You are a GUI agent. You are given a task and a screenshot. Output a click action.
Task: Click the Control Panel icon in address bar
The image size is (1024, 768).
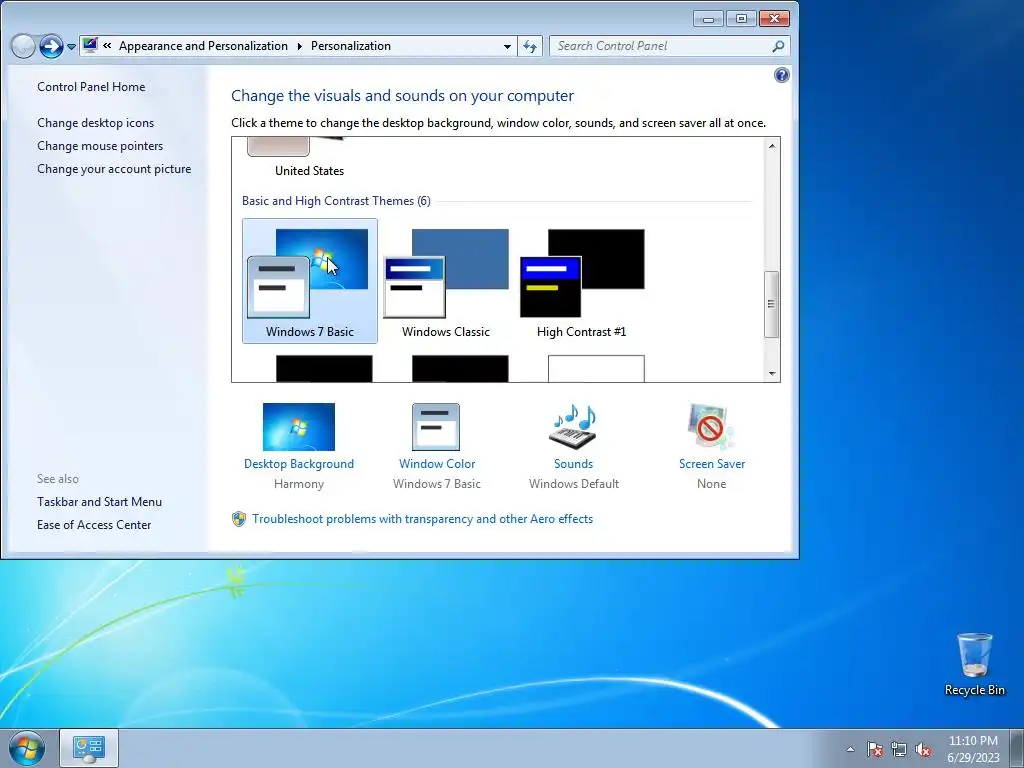click(x=90, y=46)
